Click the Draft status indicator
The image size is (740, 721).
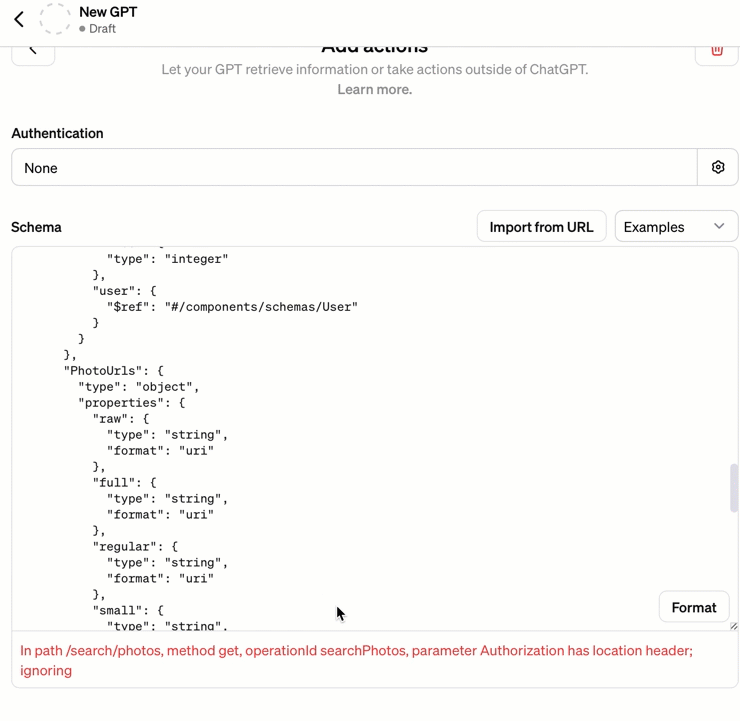98,29
